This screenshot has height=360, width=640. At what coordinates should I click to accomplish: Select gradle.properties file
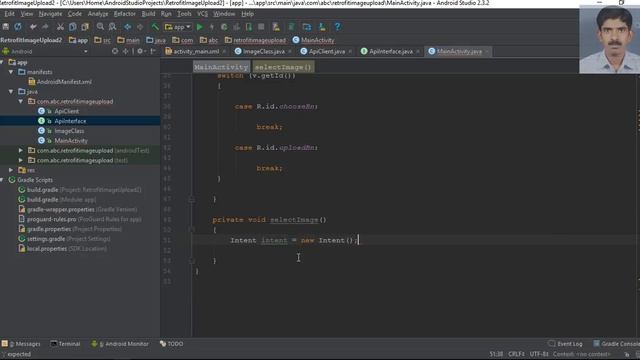[73, 229]
